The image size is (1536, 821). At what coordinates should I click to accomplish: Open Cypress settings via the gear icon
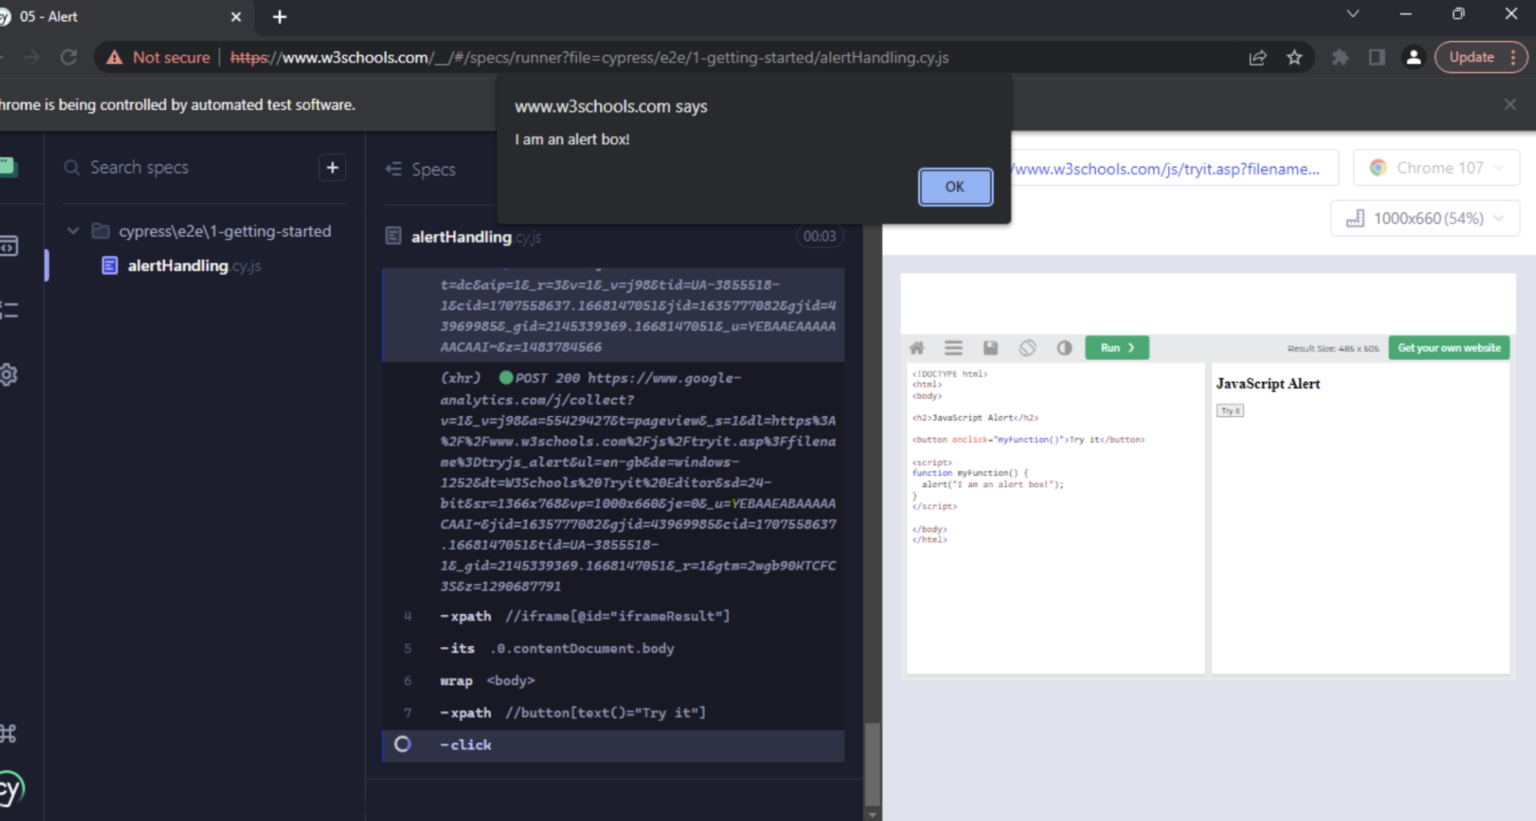(9, 373)
